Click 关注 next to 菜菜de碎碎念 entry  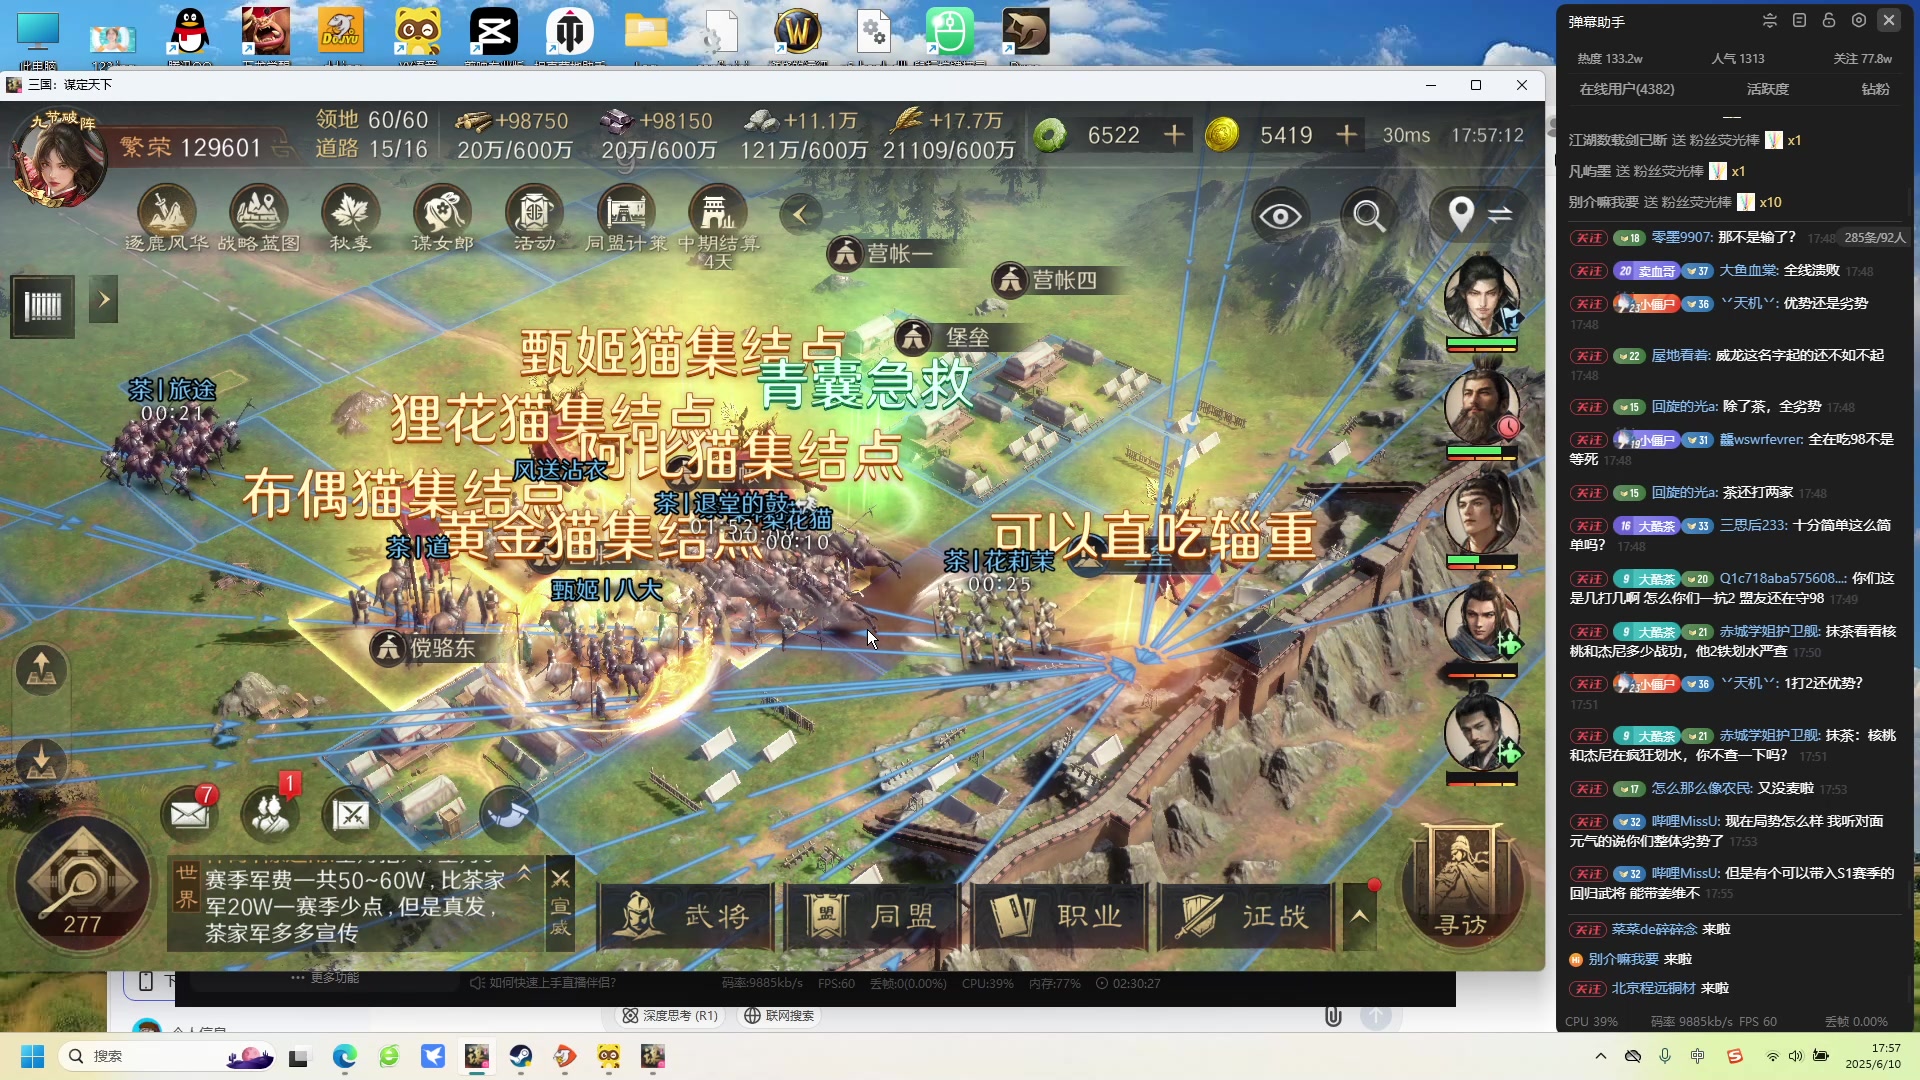coord(1588,930)
